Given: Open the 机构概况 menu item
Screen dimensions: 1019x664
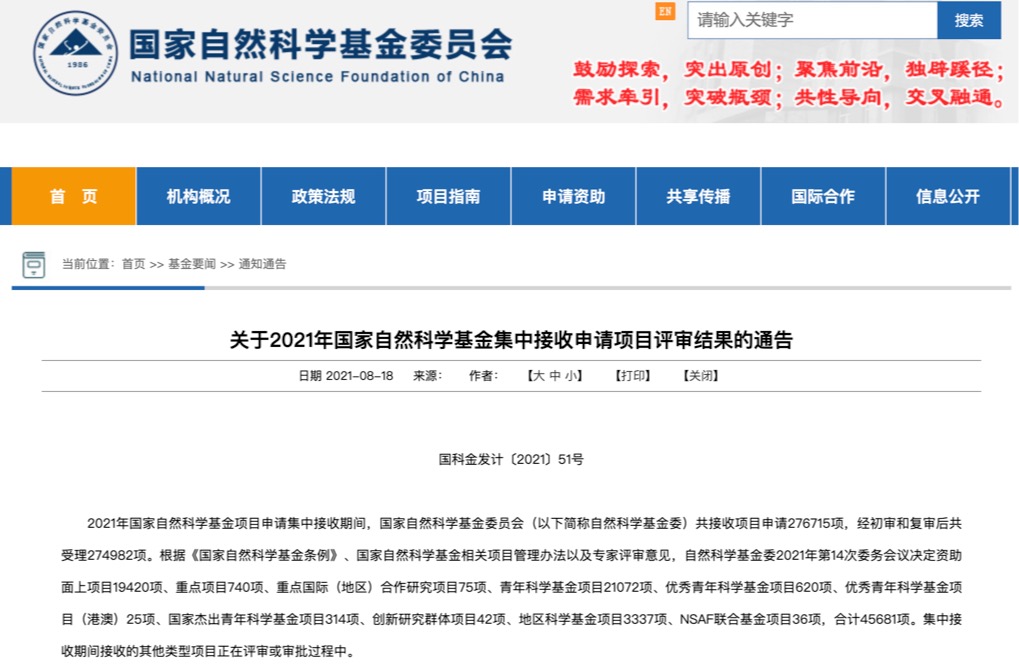Looking at the screenshot, I should (198, 197).
